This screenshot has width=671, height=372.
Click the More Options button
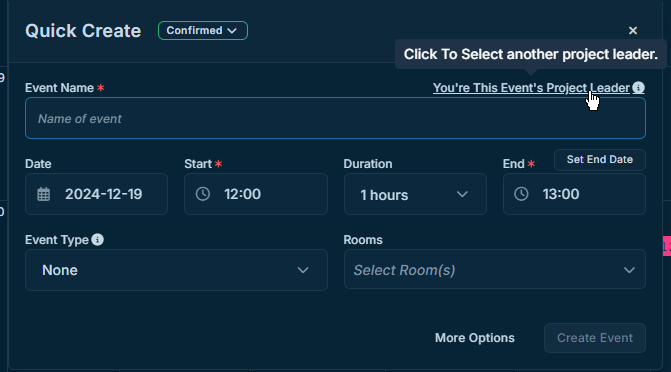(475, 338)
